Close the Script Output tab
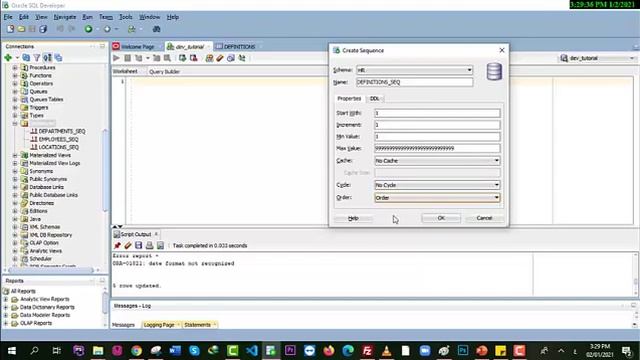Viewport: 640px width, 360px height. coord(156,234)
